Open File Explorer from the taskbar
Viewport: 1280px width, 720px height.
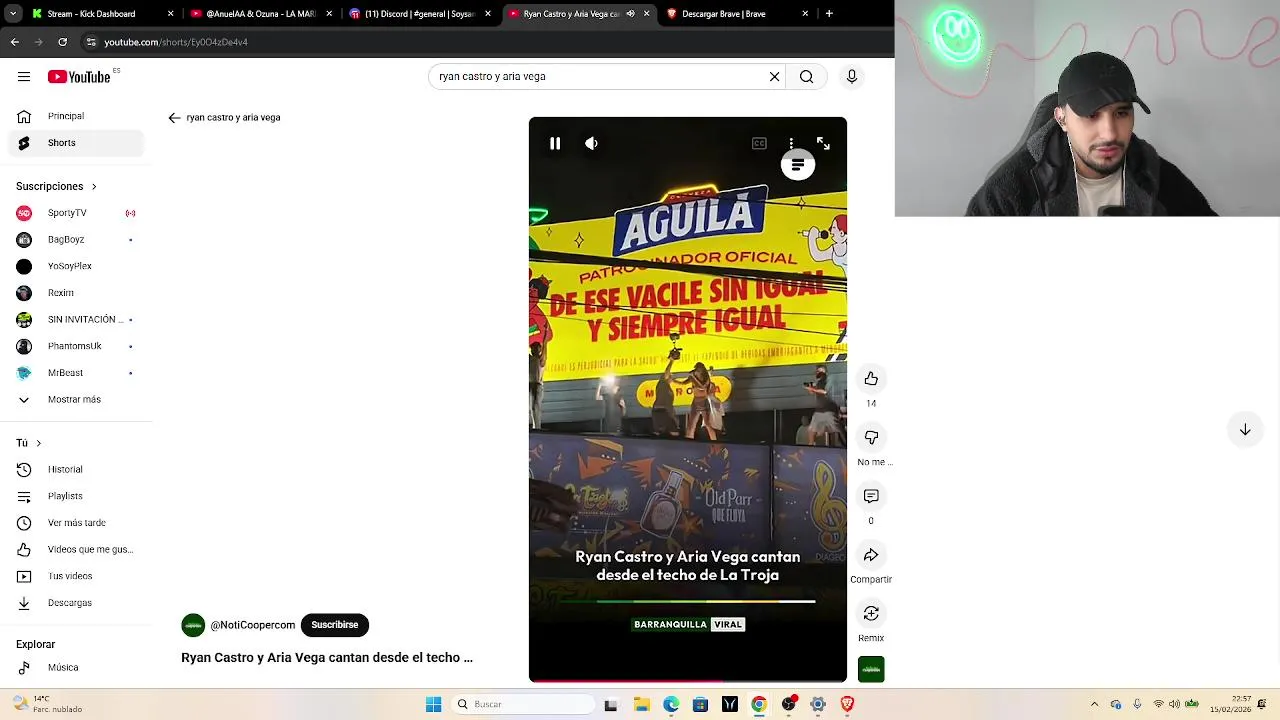641,705
